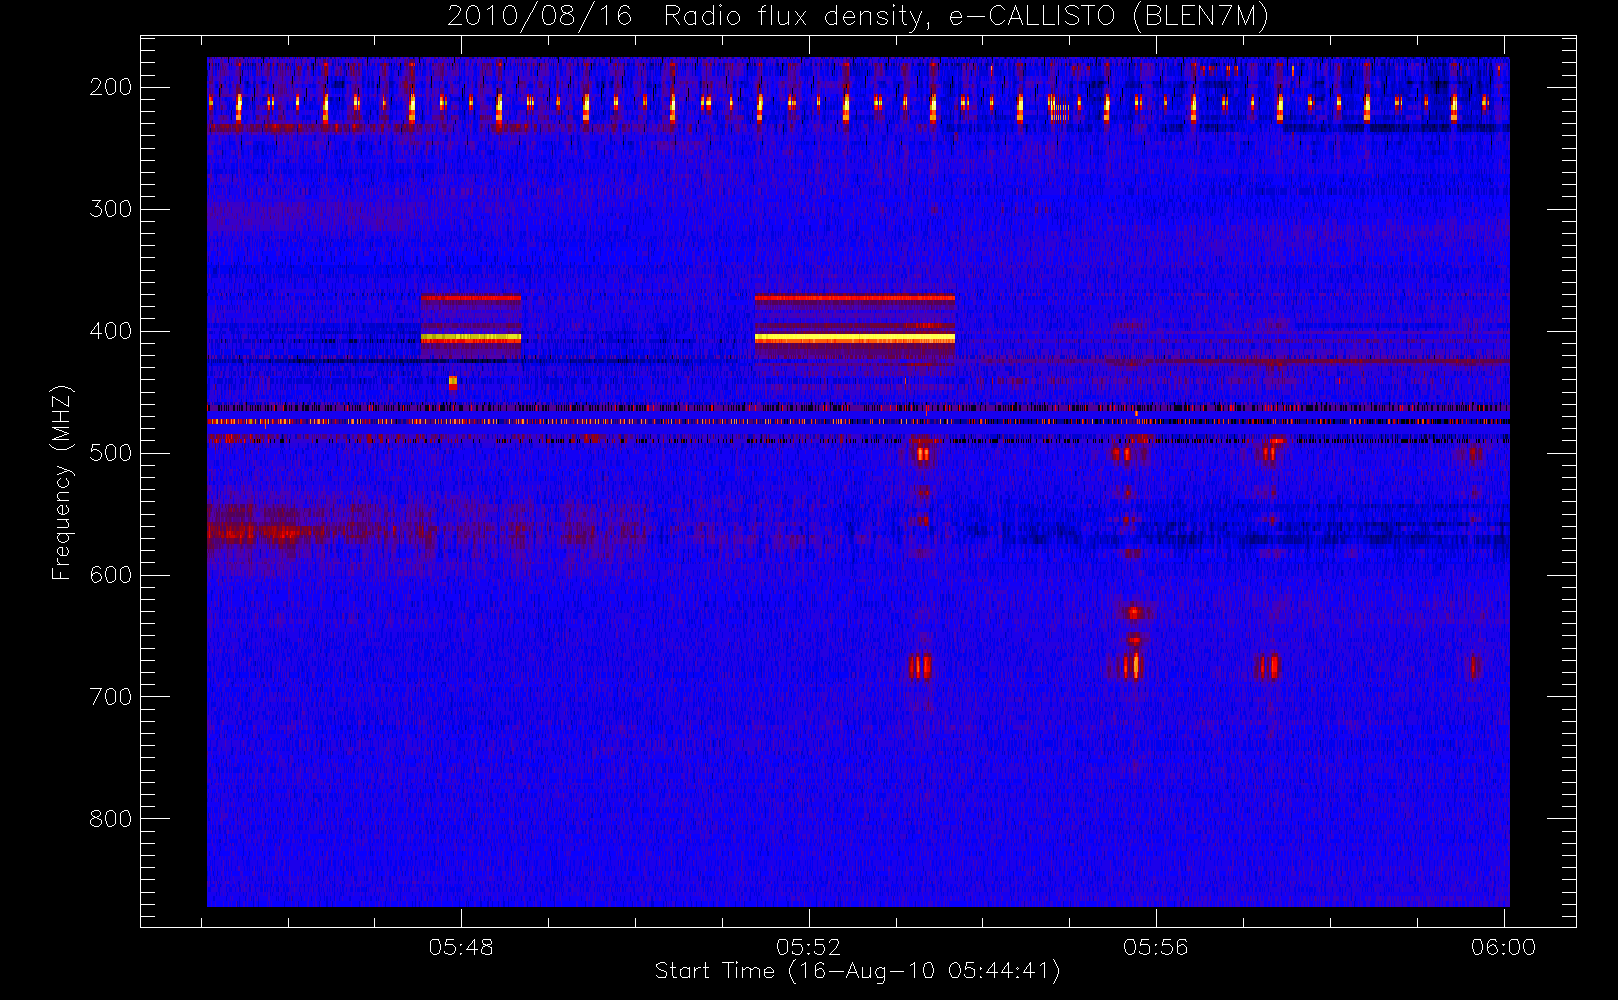The width and height of the screenshot is (1618, 1000).
Task: Click the bright yellow band starting near 05:52
Action: pos(855,339)
